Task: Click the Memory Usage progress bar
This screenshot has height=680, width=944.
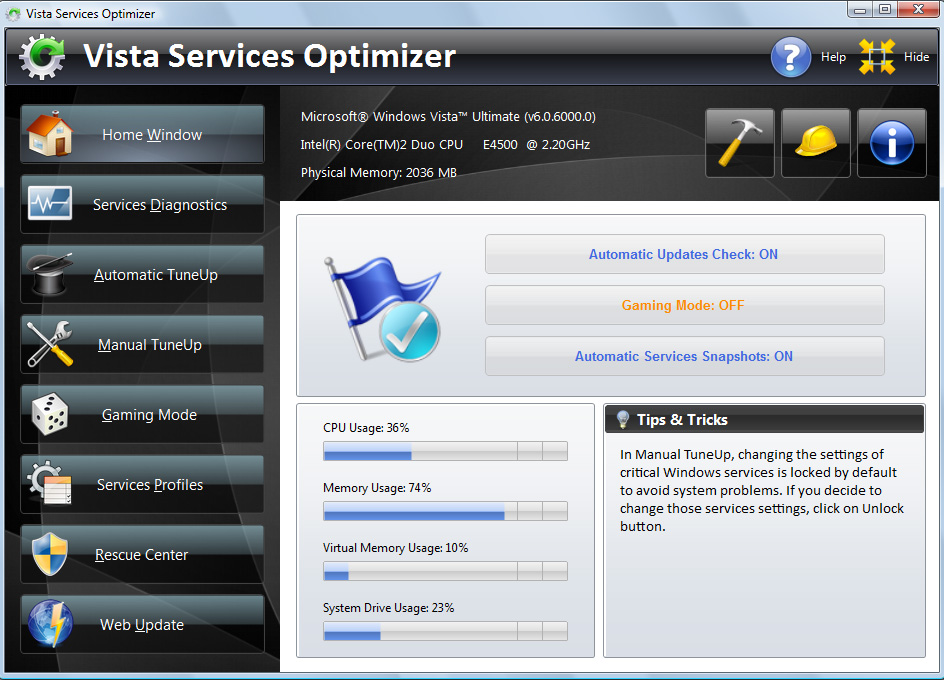Action: [x=446, y=511]
